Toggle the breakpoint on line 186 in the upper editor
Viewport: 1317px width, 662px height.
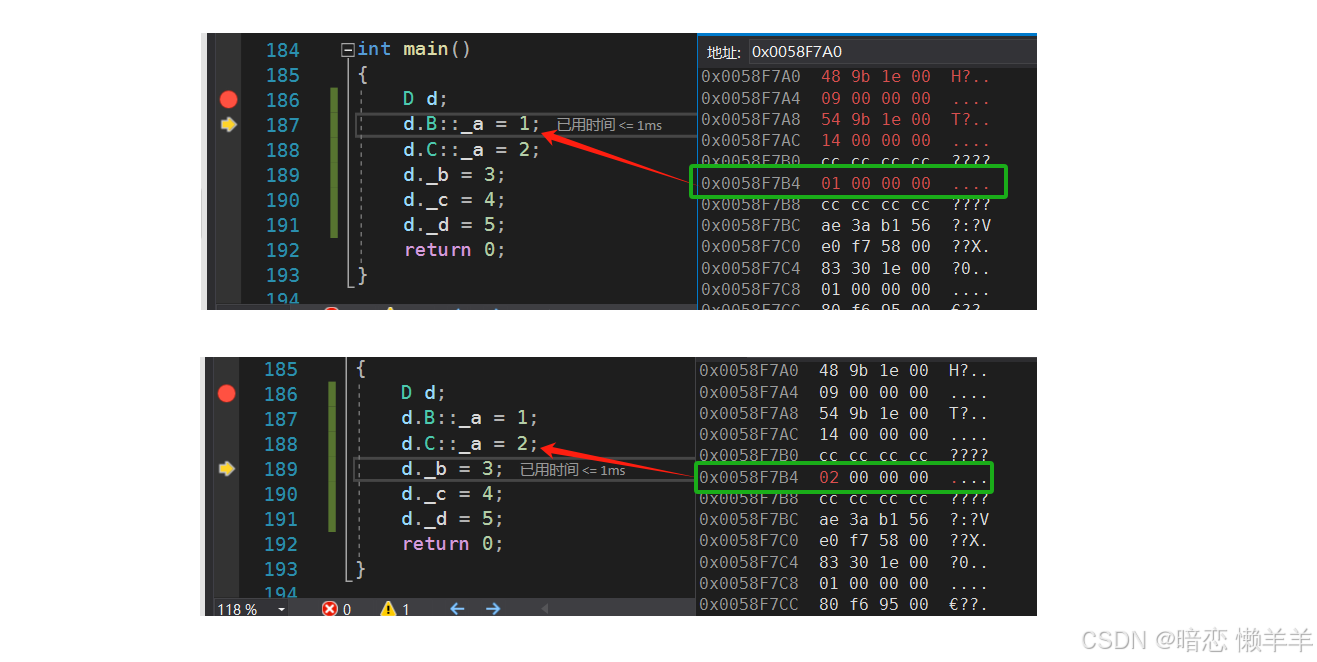tap(229, 99)
